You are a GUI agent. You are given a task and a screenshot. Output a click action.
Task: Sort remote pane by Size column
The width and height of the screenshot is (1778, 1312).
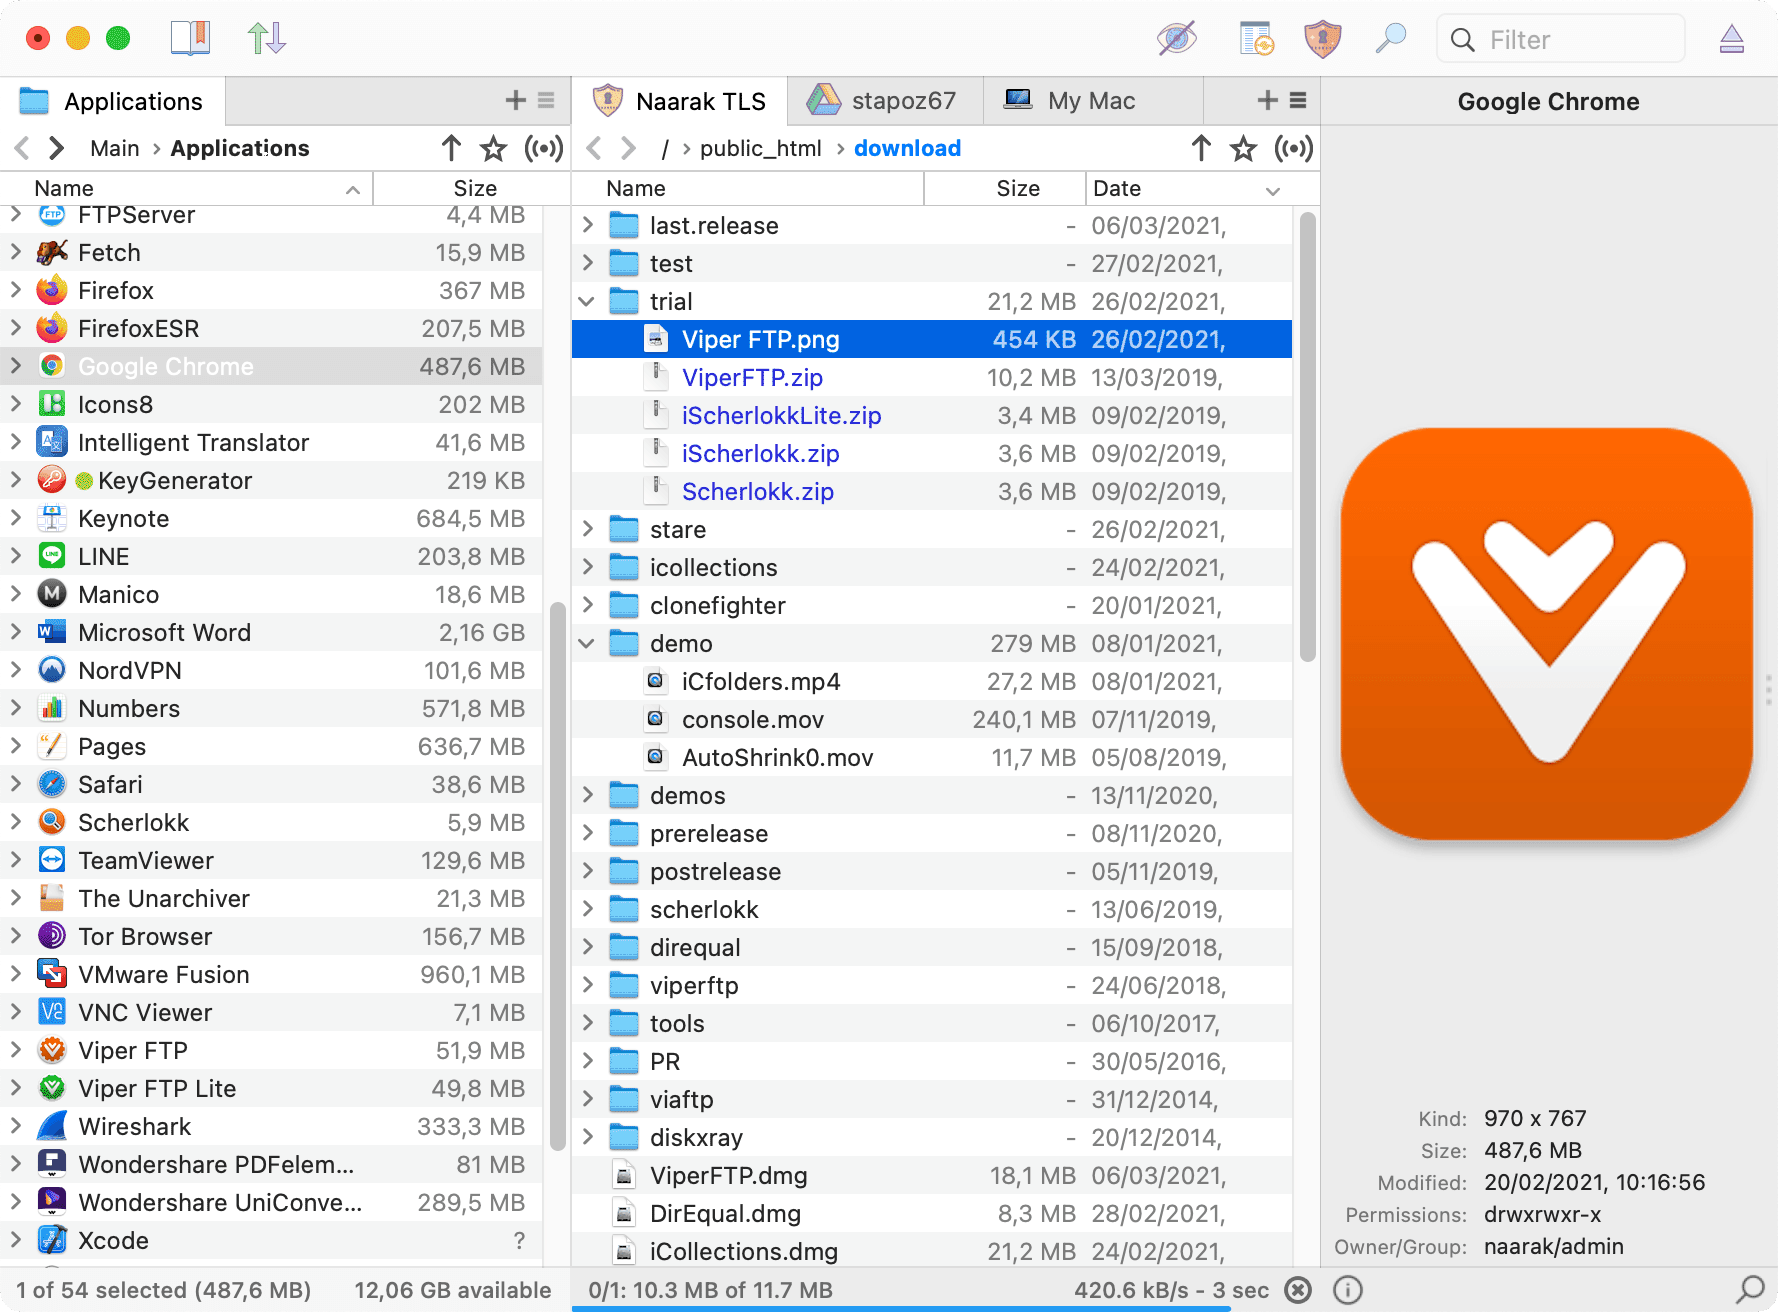tap(1005, 188)
